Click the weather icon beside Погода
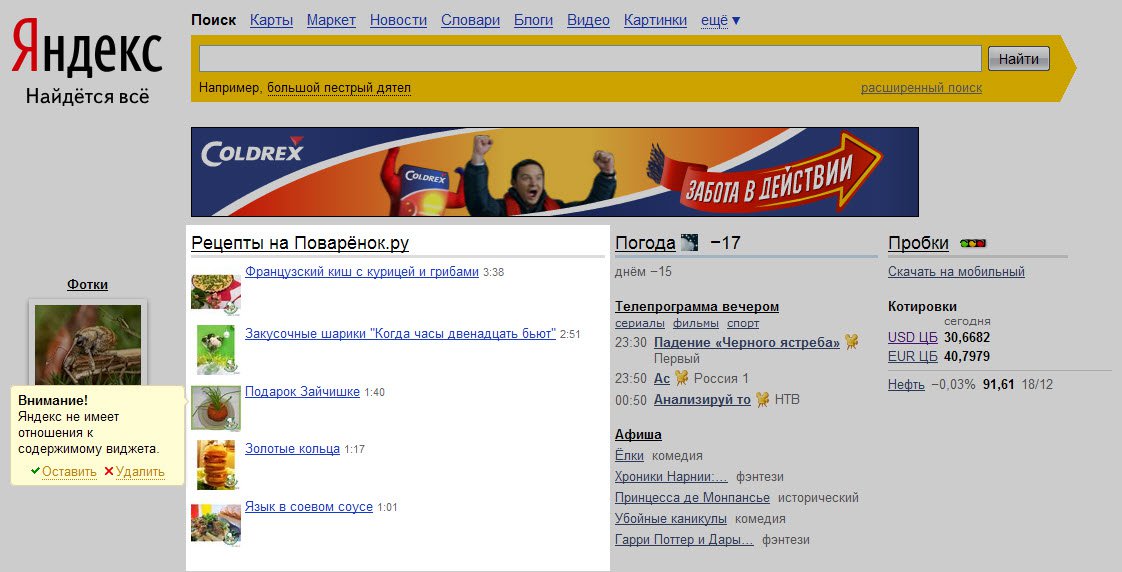Screen dimensions: 1122x572 coord(689,242)
